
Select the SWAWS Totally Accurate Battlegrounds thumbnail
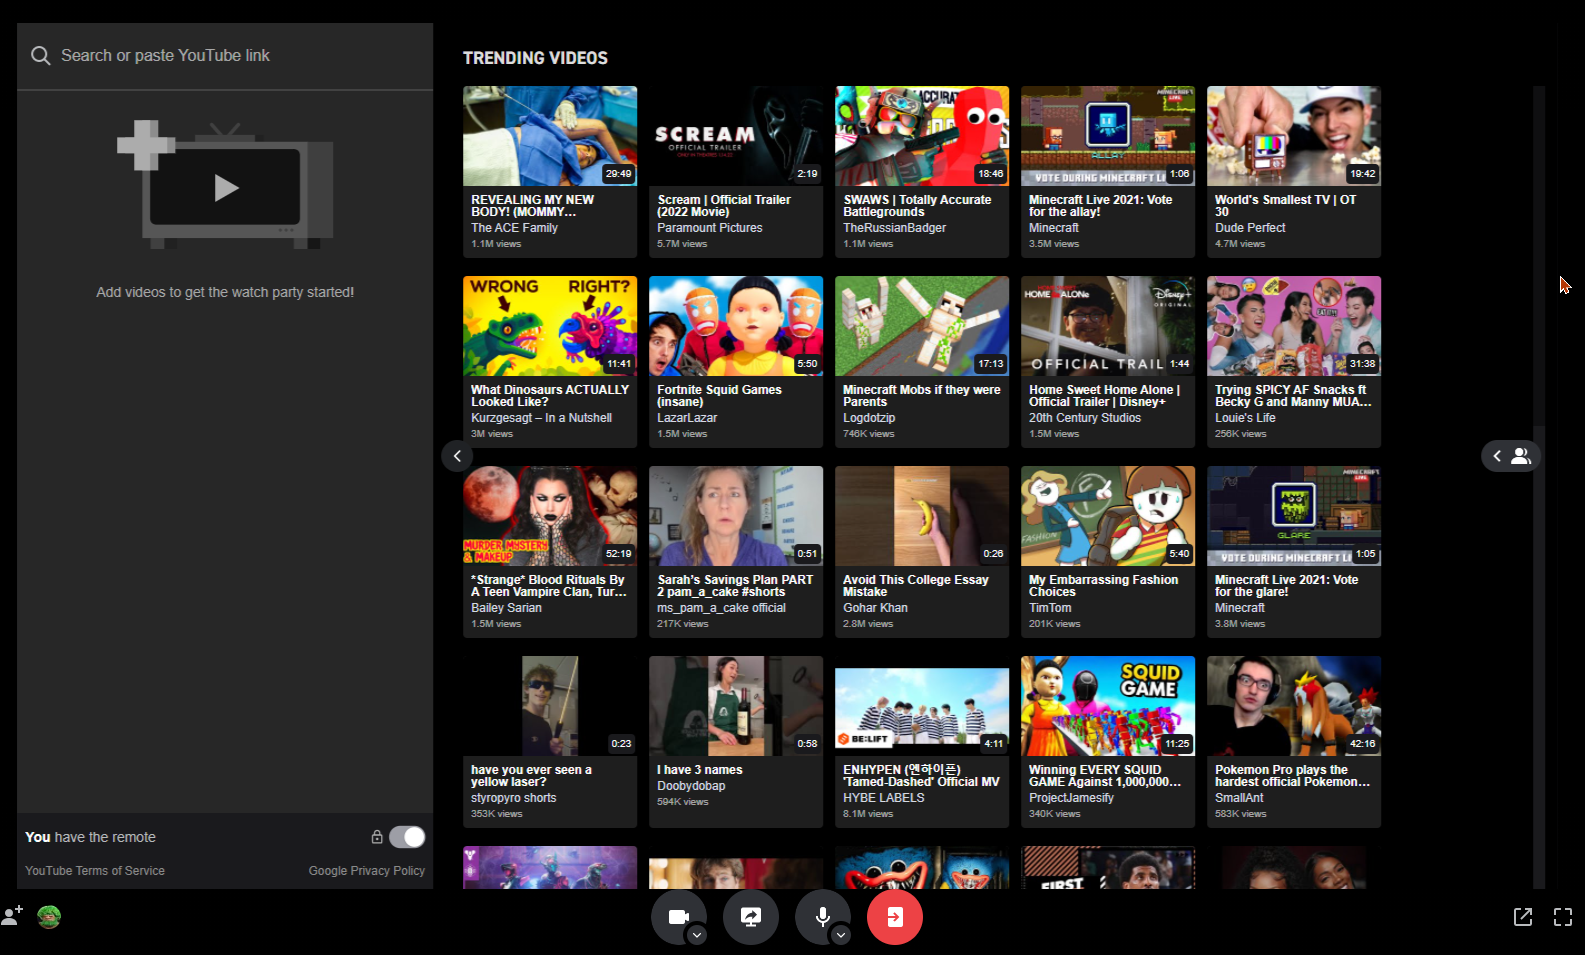922,136
